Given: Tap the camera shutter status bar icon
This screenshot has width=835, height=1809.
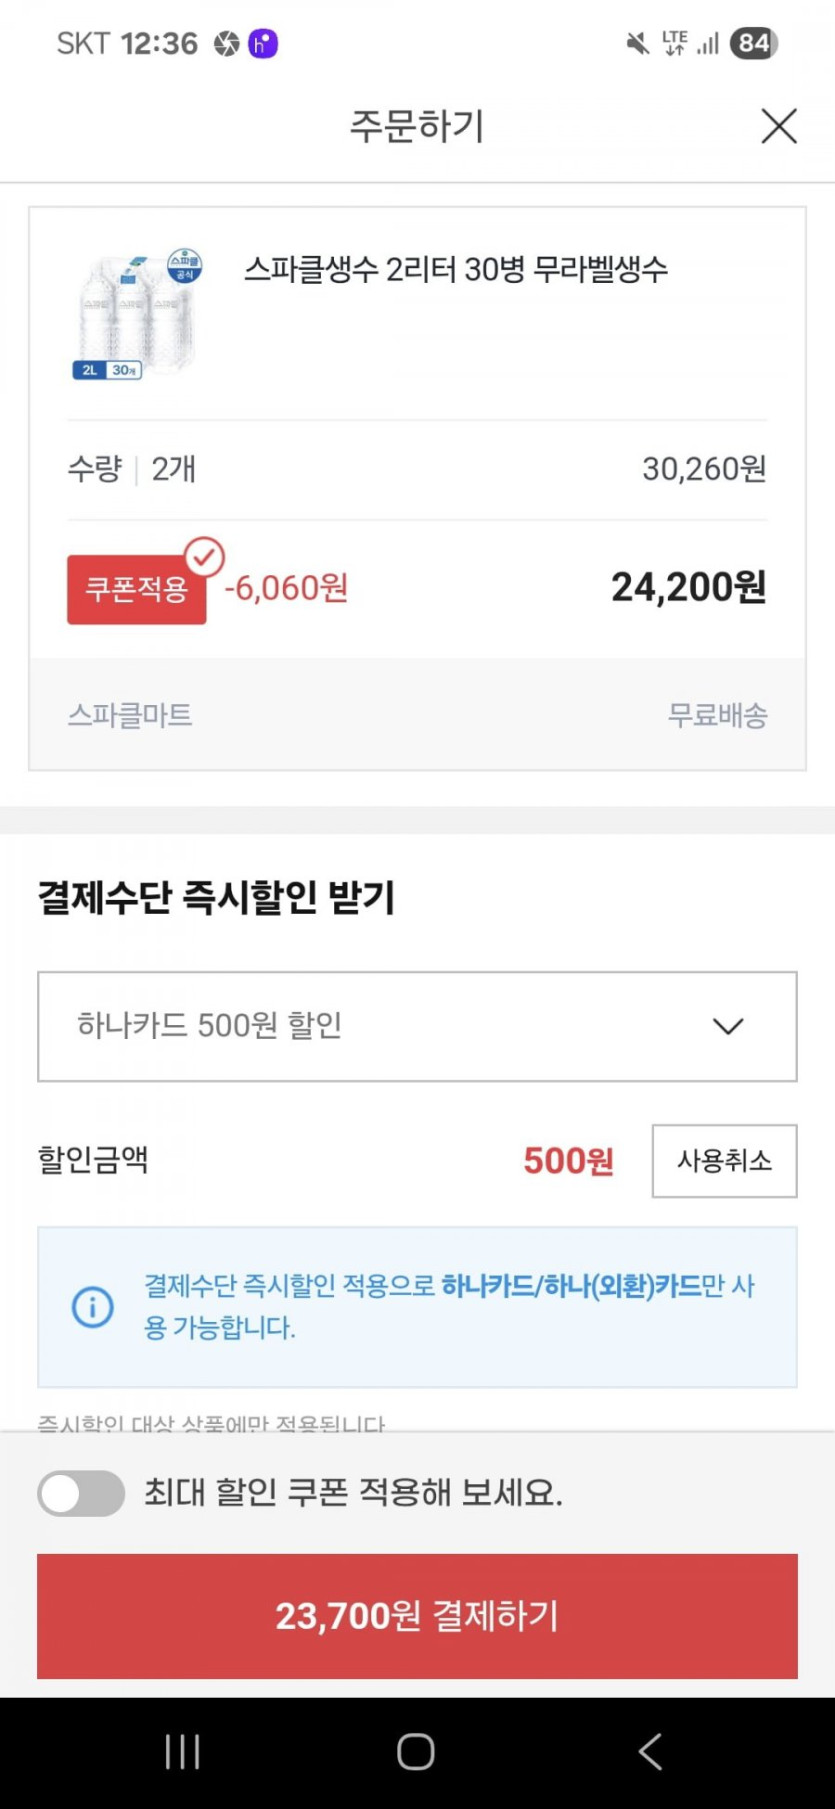Looking at the screenshot, I should 227,44.
